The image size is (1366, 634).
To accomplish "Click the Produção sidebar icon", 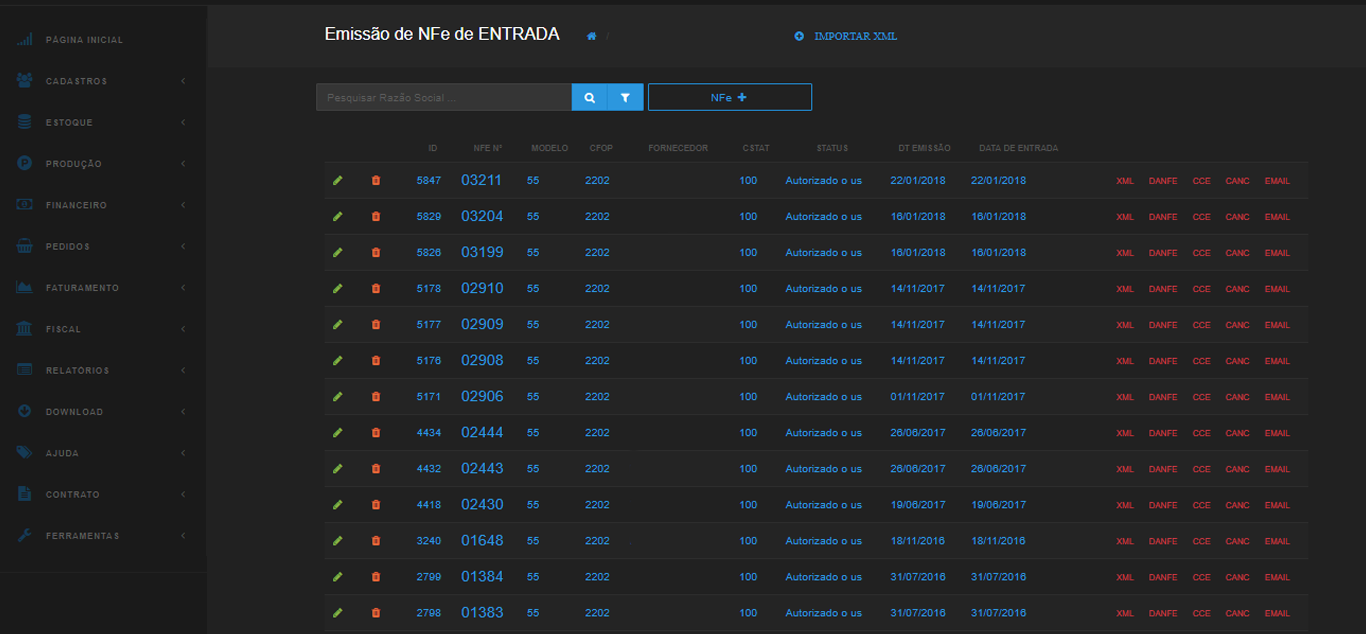I will coord(25,164).
